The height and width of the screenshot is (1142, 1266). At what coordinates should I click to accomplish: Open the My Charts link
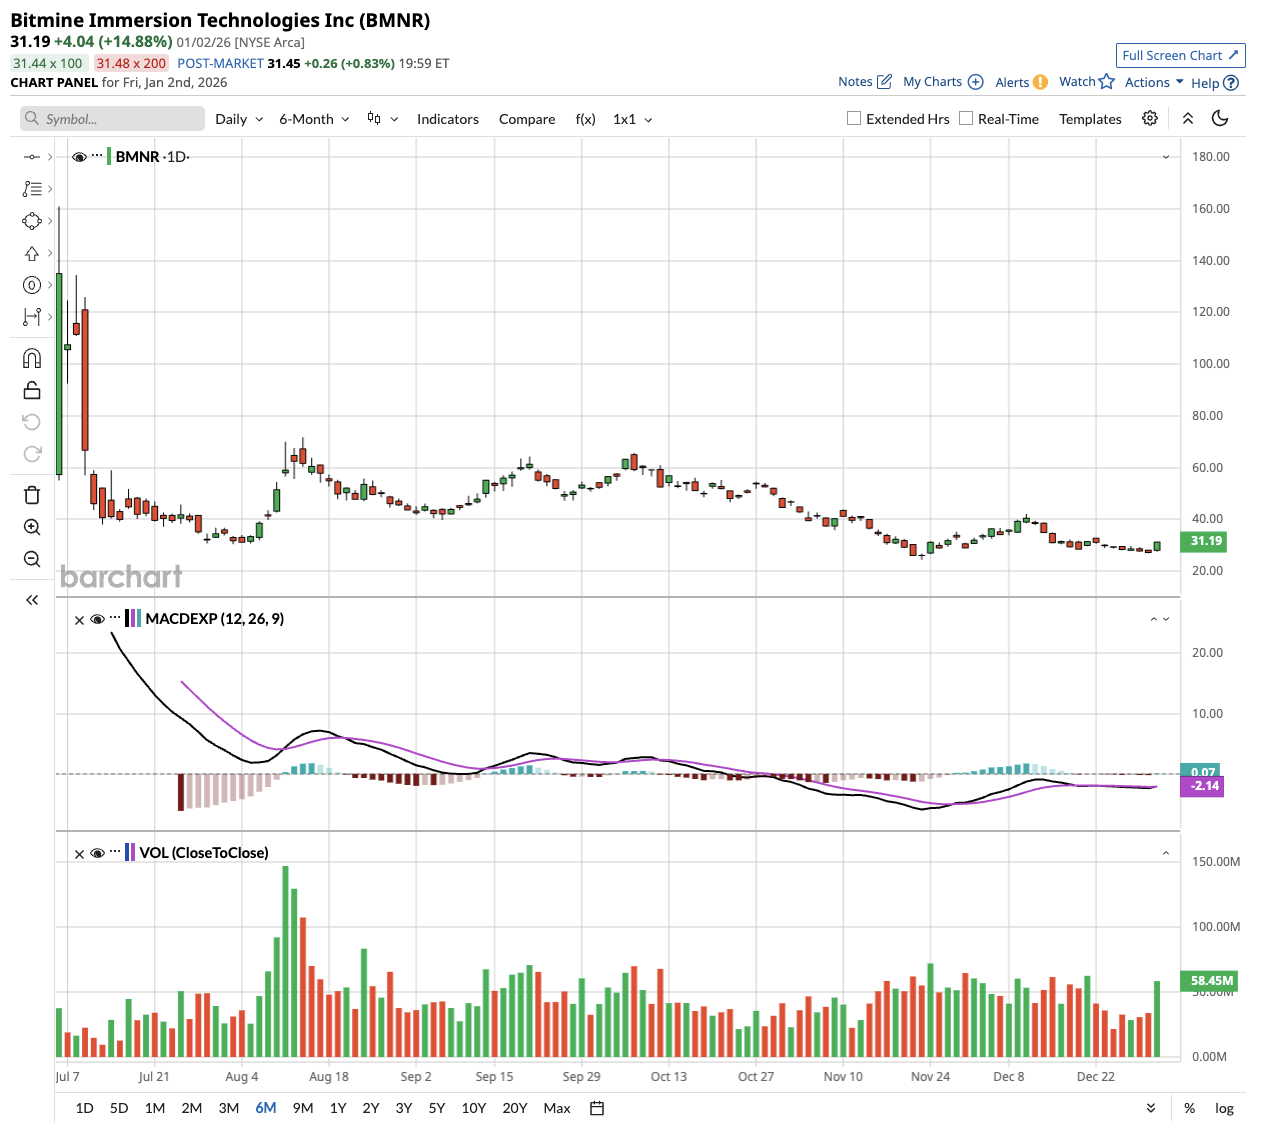point(942,82)
